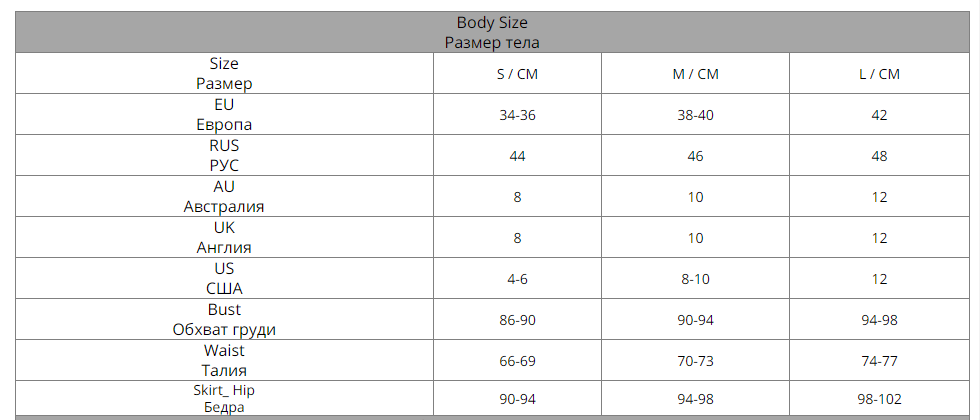The width and height of the screenshot is (980, 420).
Task: Click the US США row label
Action: click(224, 279)
